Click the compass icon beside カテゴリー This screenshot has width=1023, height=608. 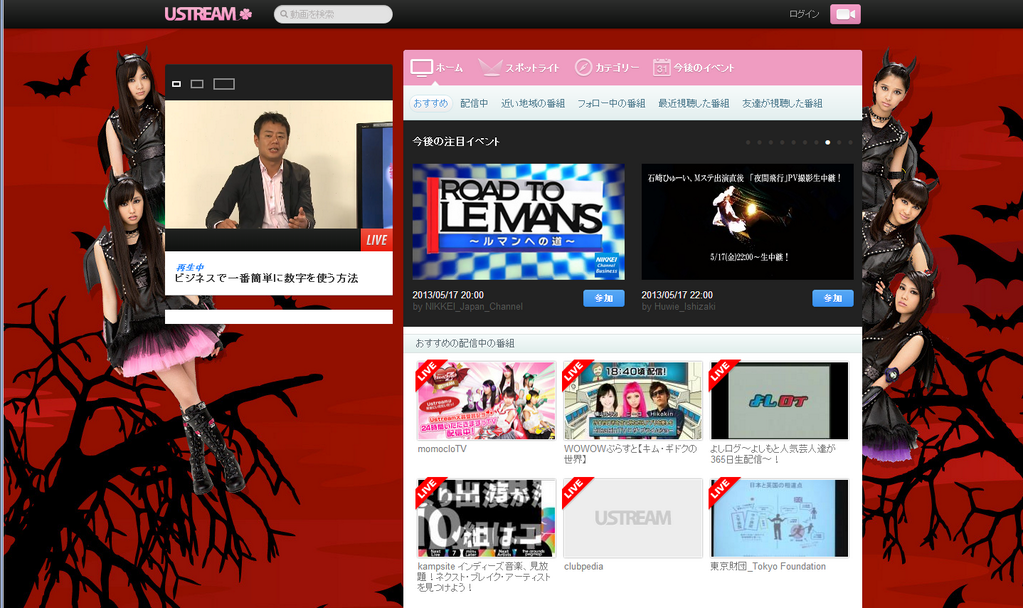(583, 67)
